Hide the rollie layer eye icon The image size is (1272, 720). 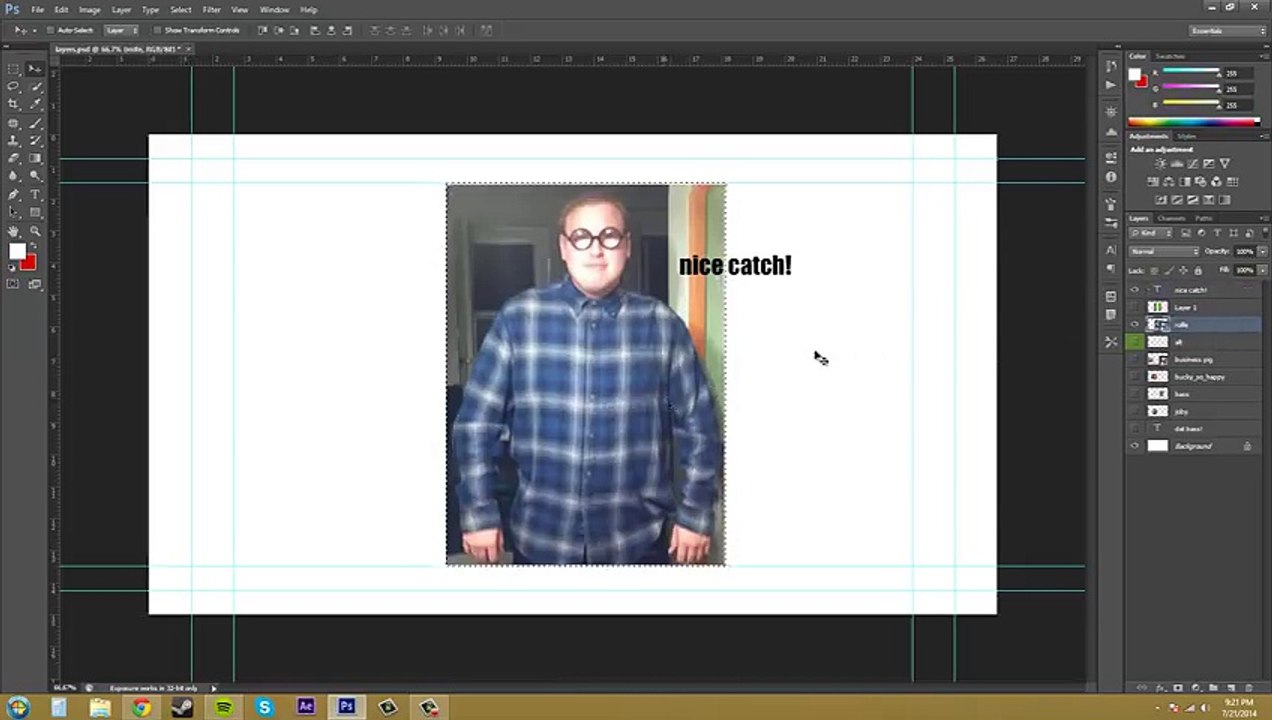pyautogui.click(x=1134, y=325)
